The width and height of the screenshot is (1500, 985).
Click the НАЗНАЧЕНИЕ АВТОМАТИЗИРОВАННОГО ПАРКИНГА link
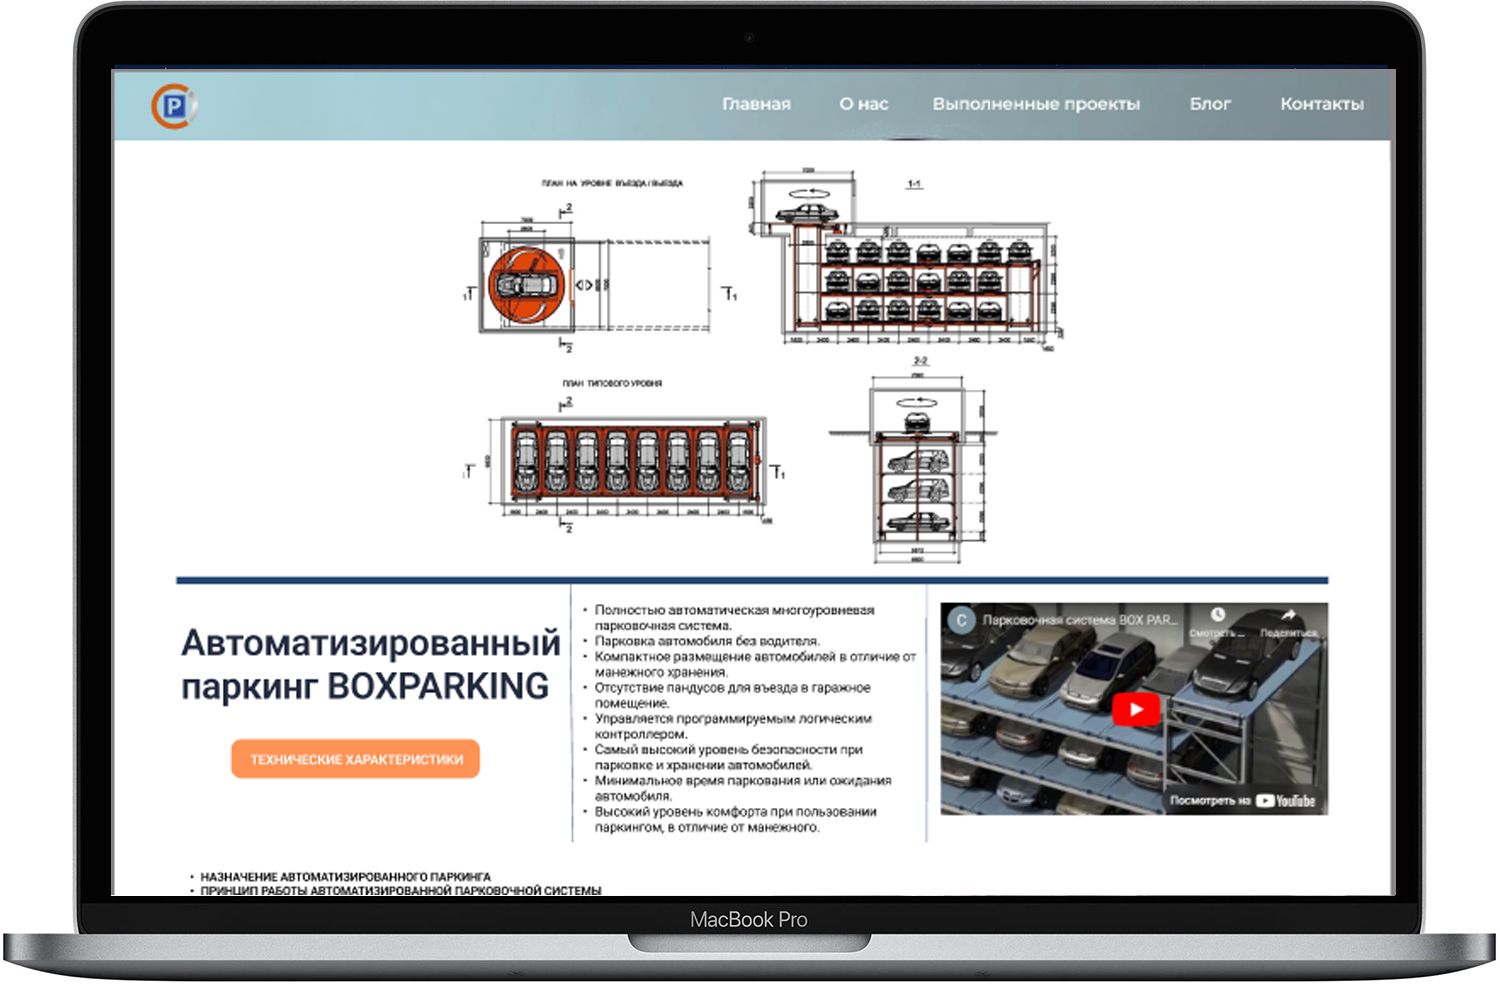point(345,876)
